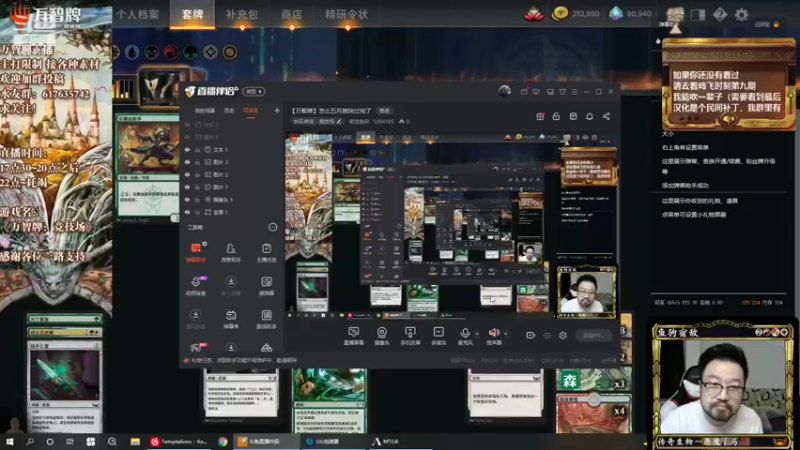Edit the stream category with pencil icon
The image size is (800, 450).
(339, 121)
